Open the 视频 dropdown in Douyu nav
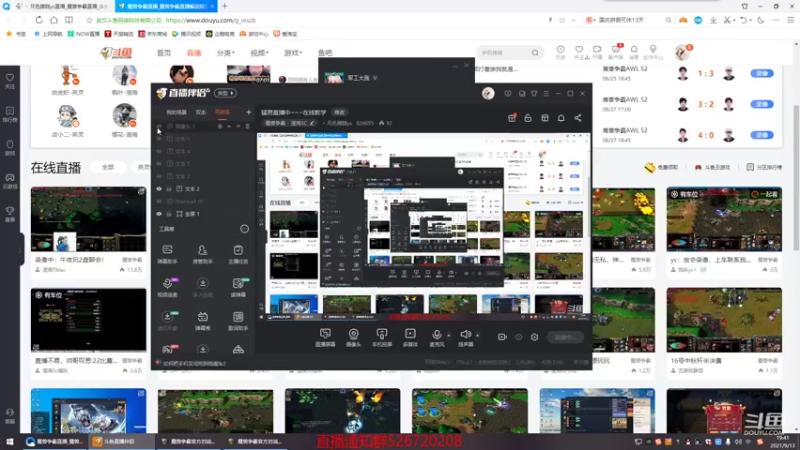 click(259, 53)
